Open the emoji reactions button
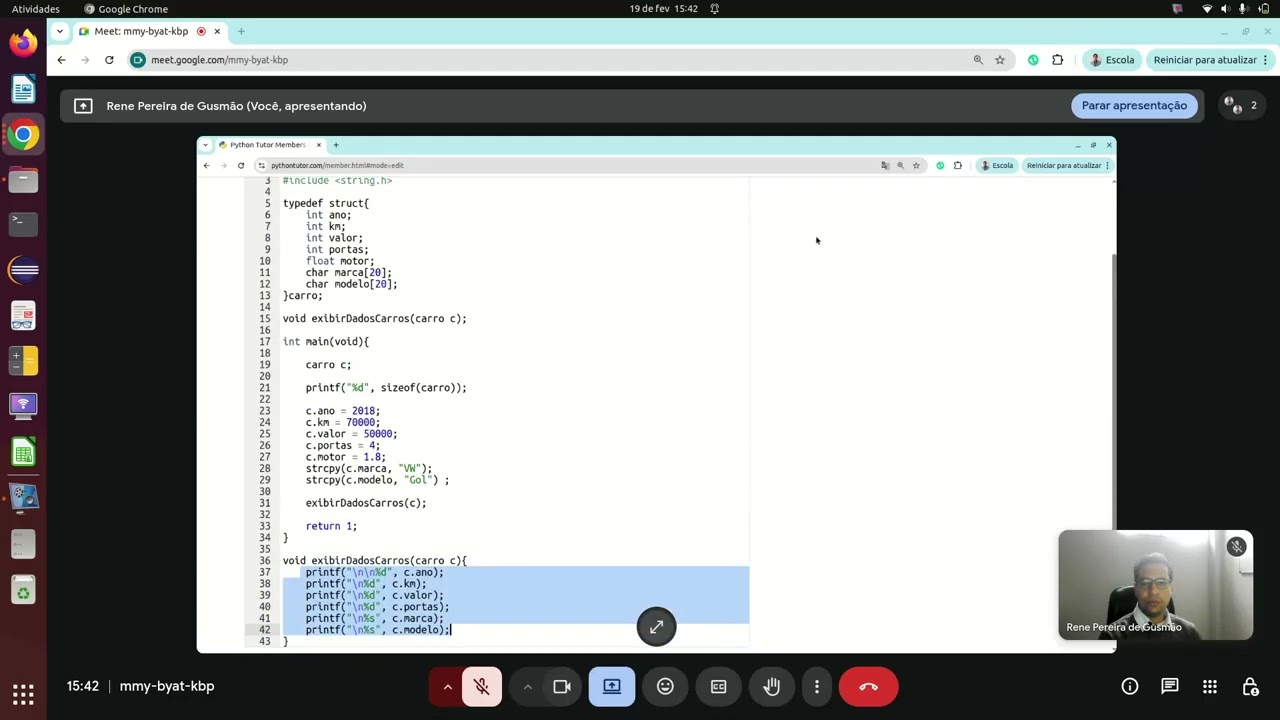This screenshot has height=720, width=1280. [665, 686]
